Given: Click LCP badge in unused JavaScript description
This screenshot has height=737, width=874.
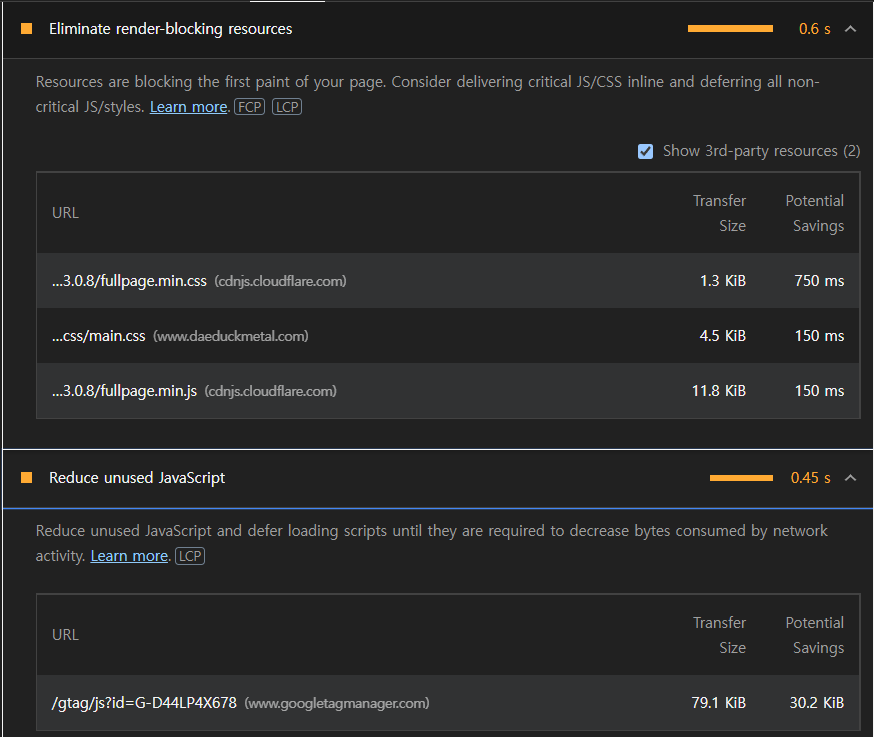Looking at the screenshot, I should [190, 556].
